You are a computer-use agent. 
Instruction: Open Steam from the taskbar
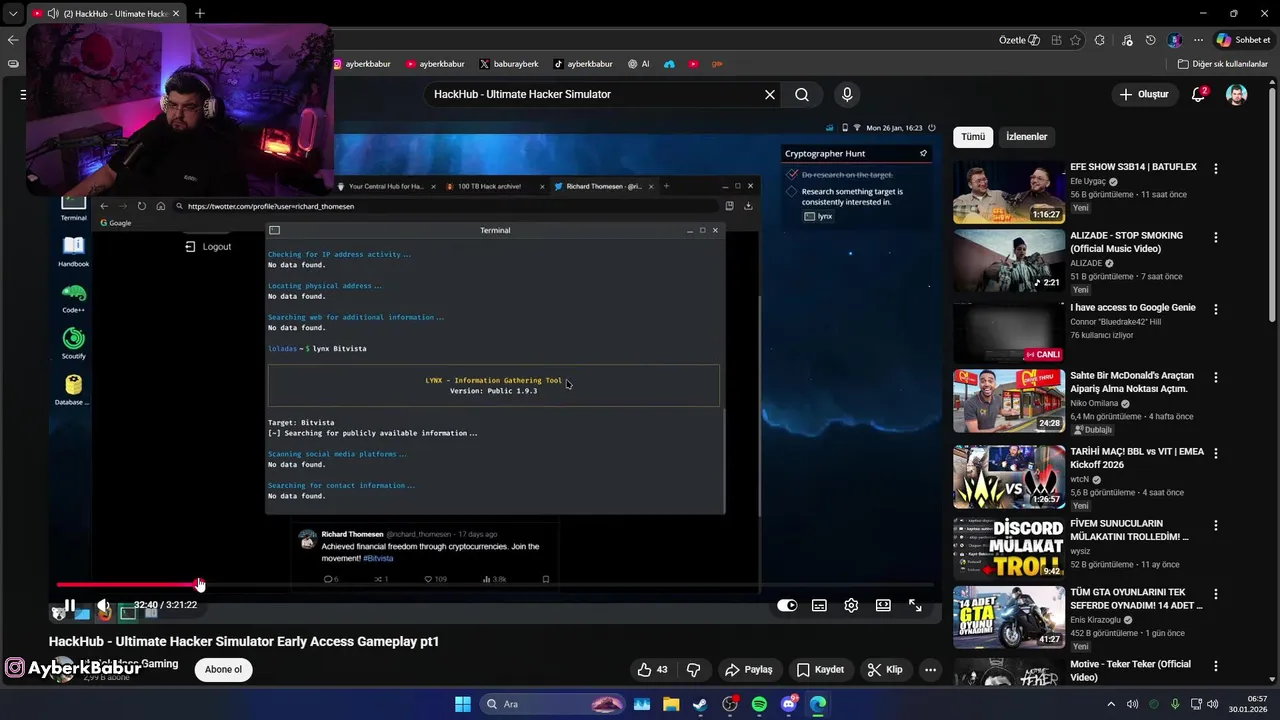(x=700, y=704)
